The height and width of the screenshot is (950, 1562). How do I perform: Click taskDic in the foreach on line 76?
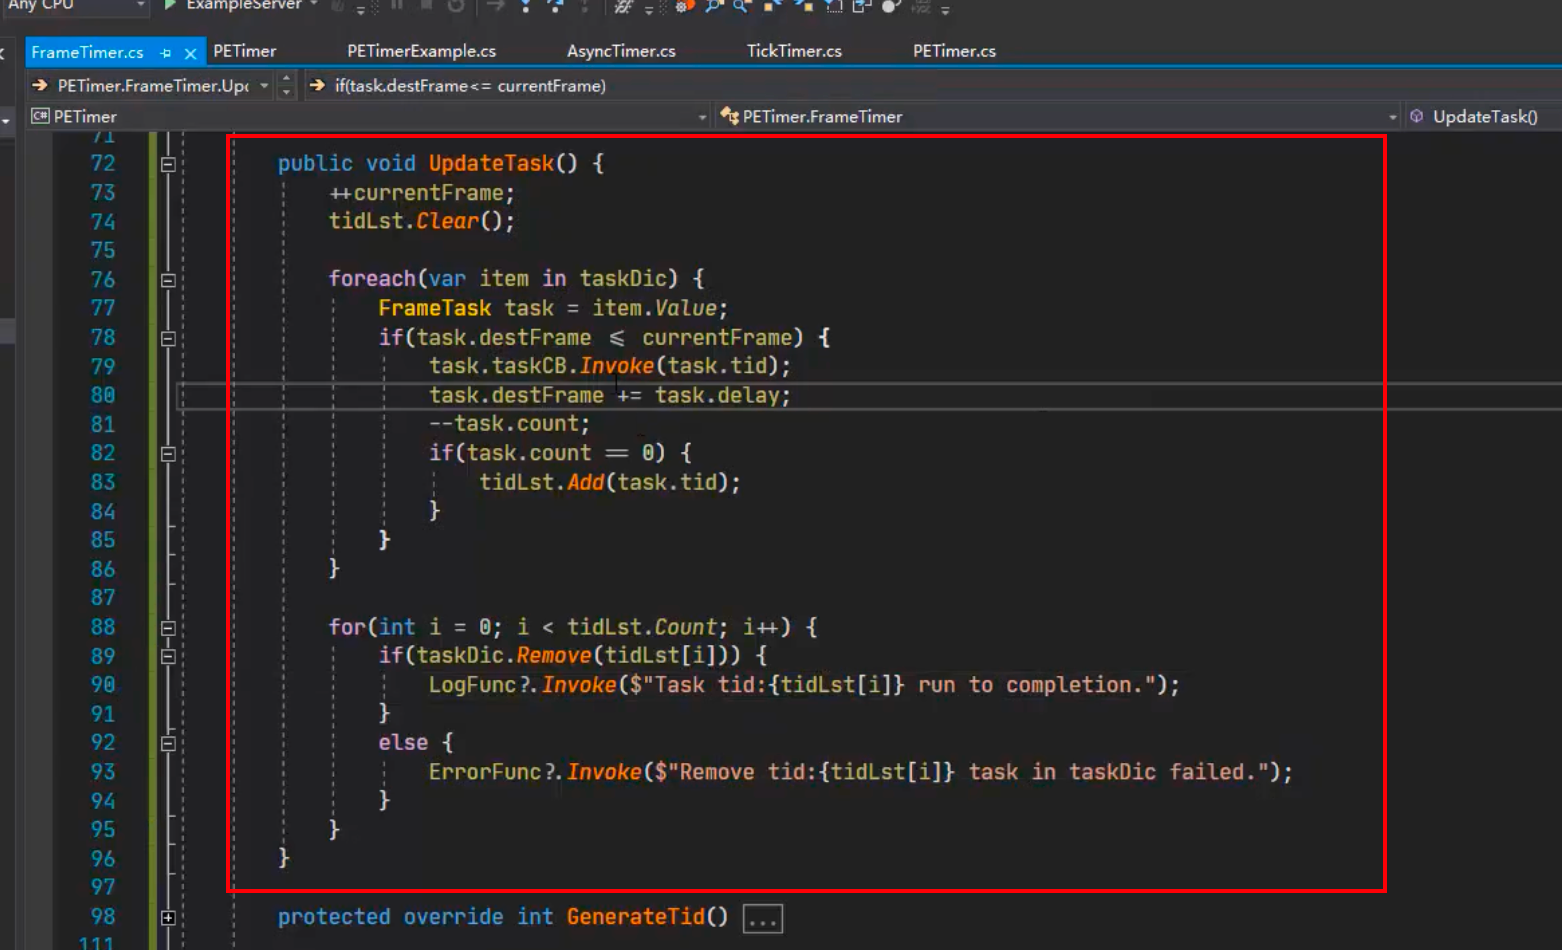(623, 279)
